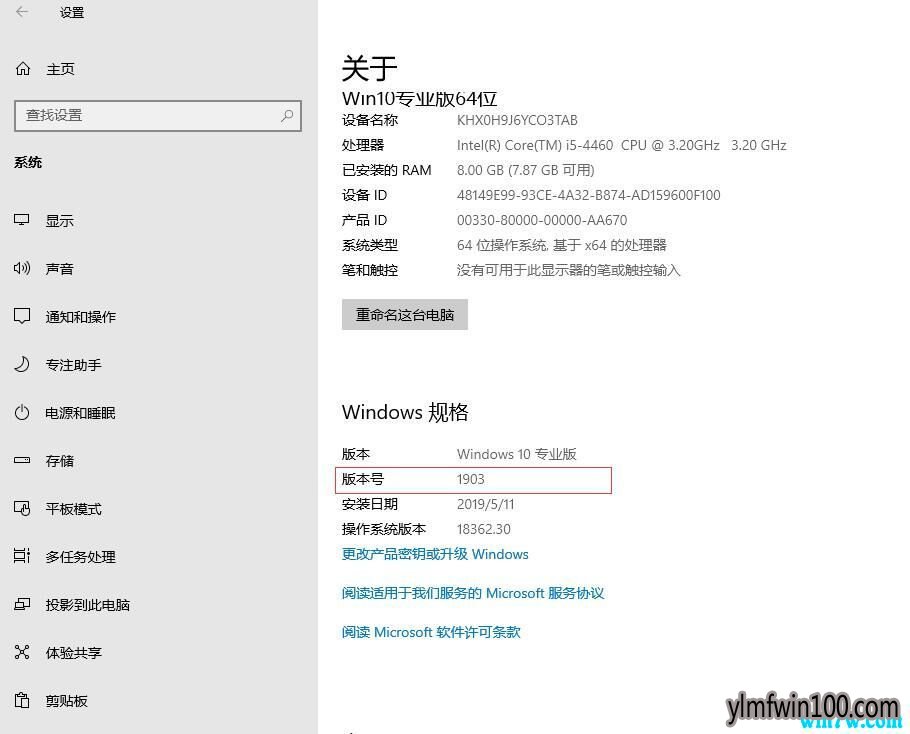Click the 8.00 GB RAM value
Image resolution: width=910 pixels, height=734 pixels.
click(526, 170)
